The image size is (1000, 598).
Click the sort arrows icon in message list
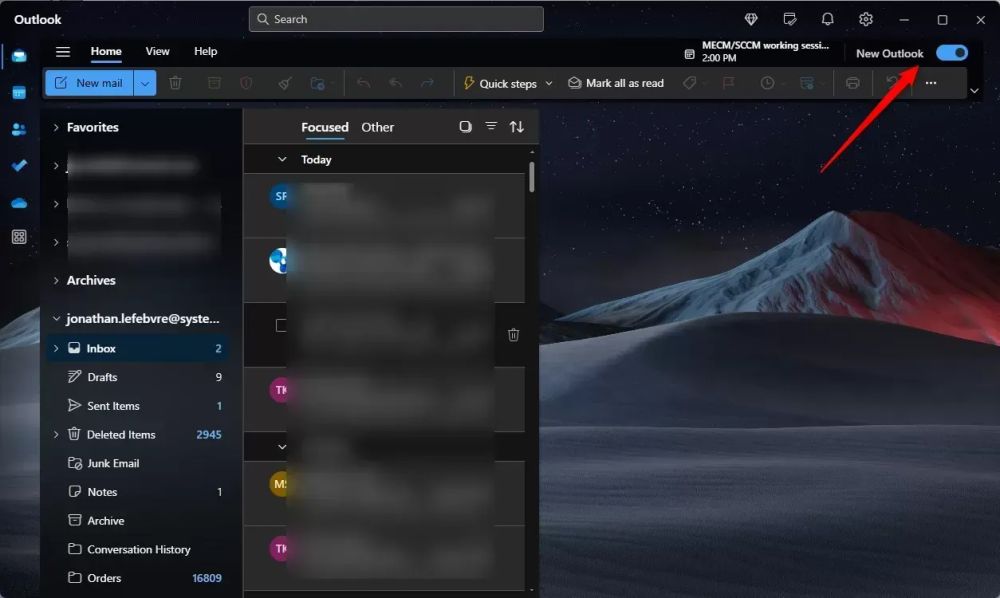pyautogui.click(x=517, y=127)
